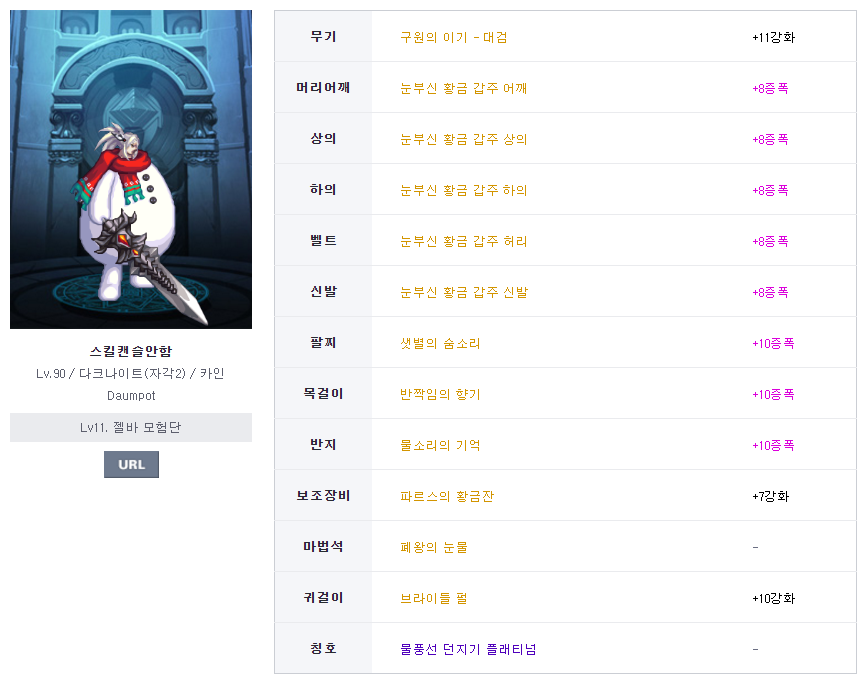Open bracelet item 샛별의 숨소리

[x=440, y=343]
